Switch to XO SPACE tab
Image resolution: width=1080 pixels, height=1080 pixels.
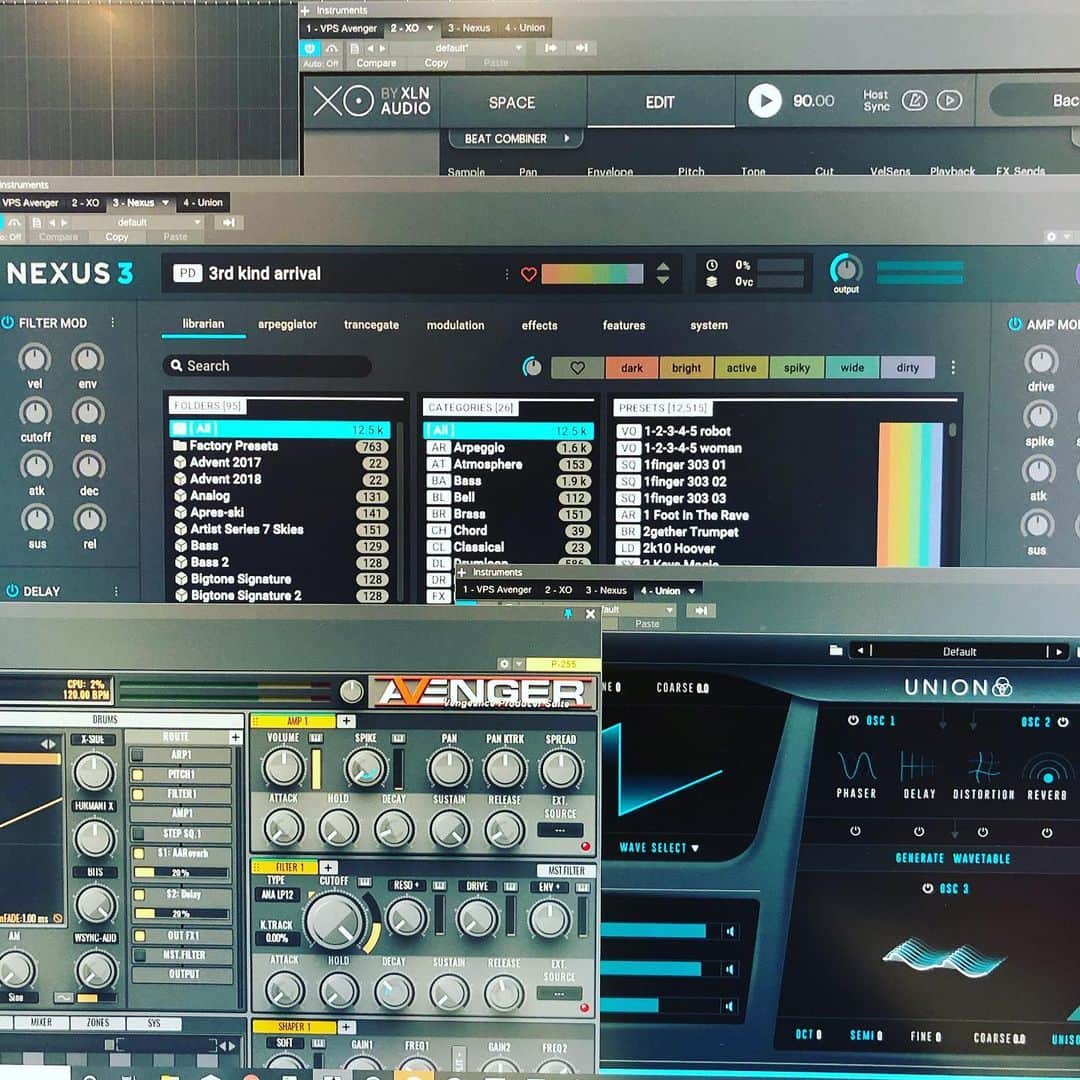(x=512, y=103)
